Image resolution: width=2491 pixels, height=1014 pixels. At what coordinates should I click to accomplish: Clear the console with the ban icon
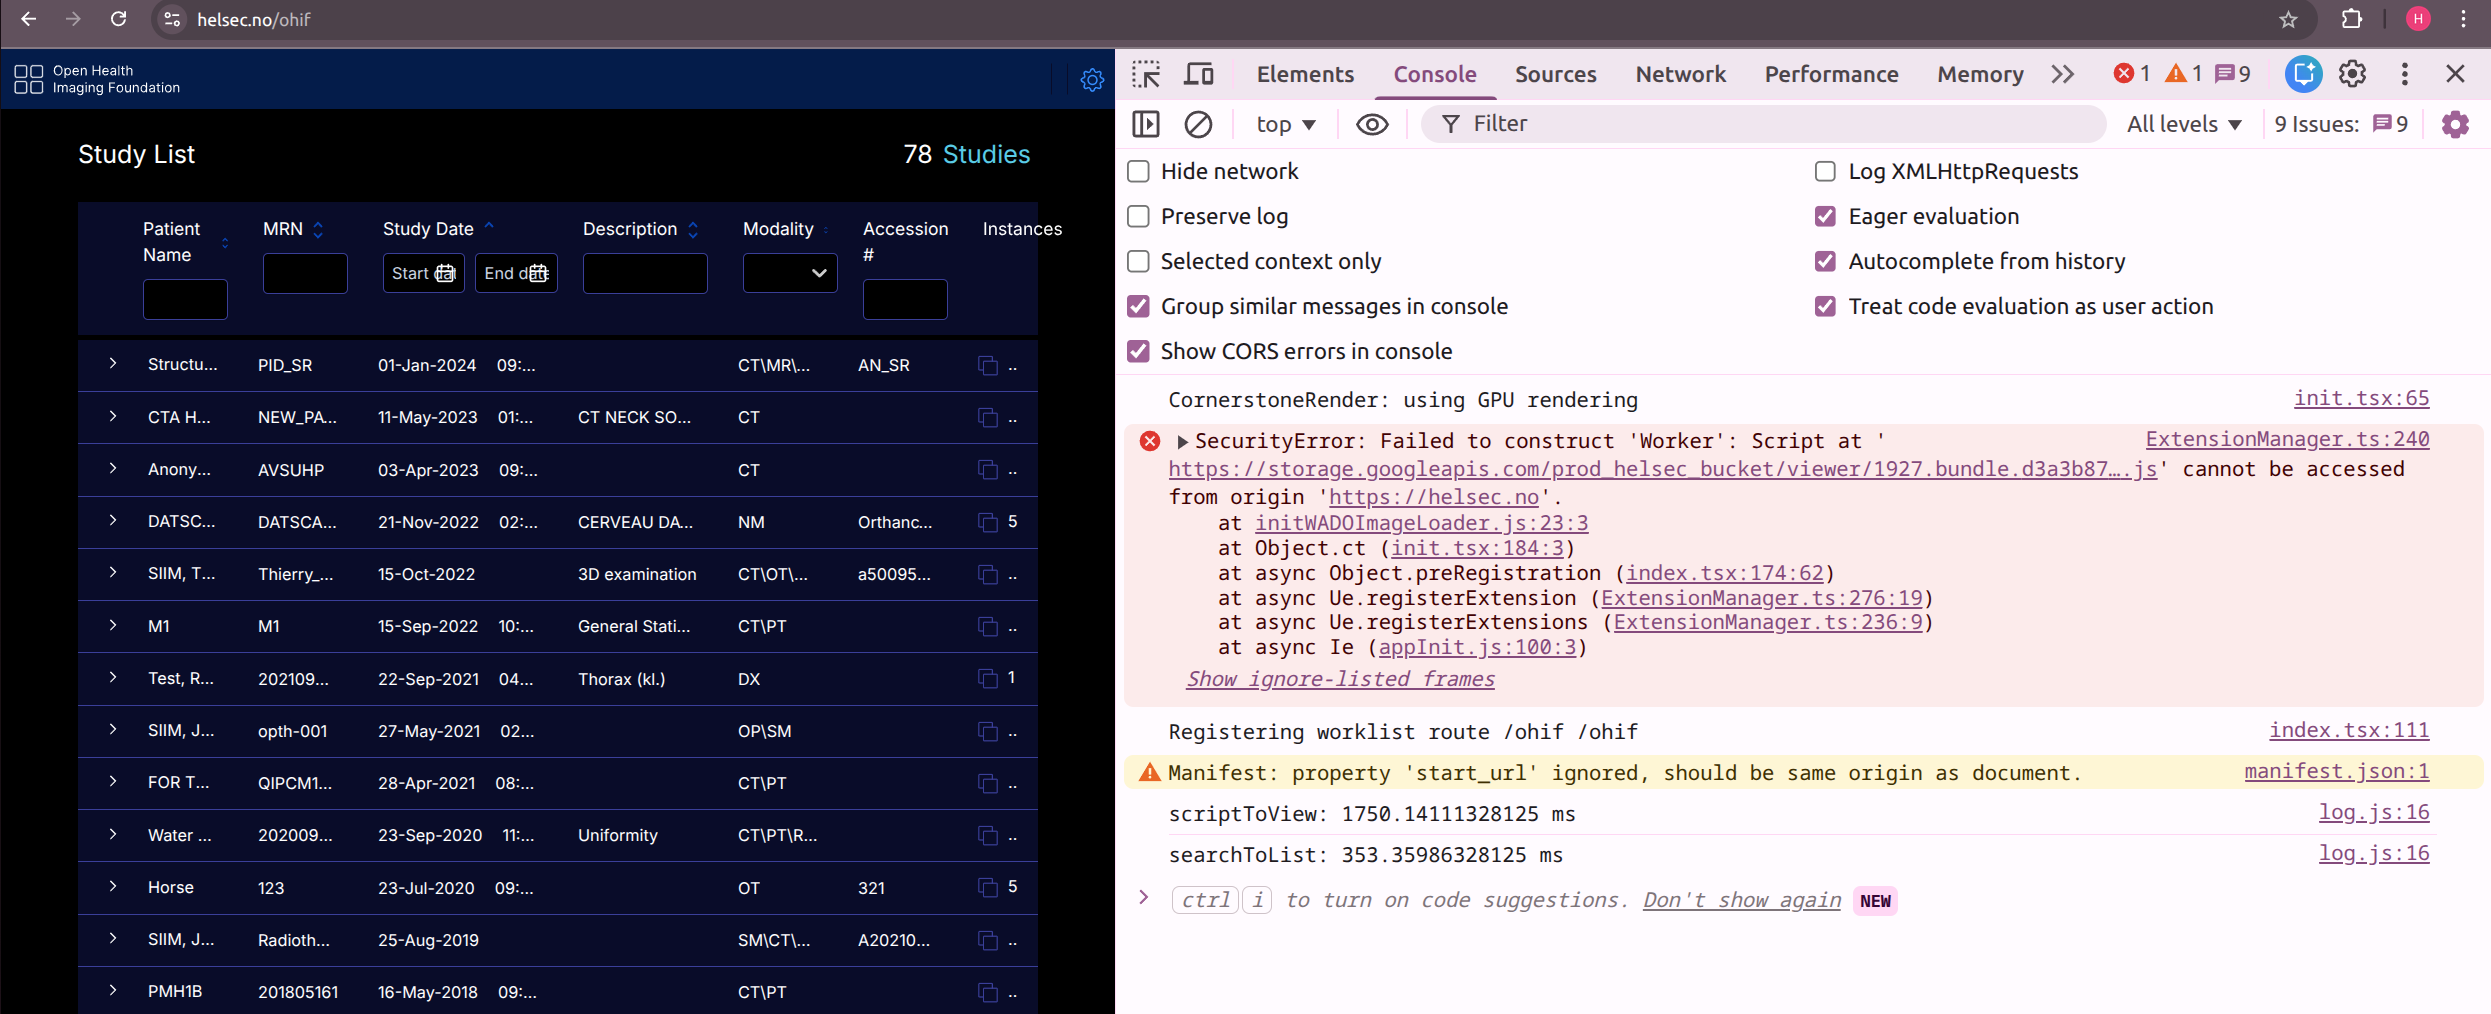(x=1198, y=124)
